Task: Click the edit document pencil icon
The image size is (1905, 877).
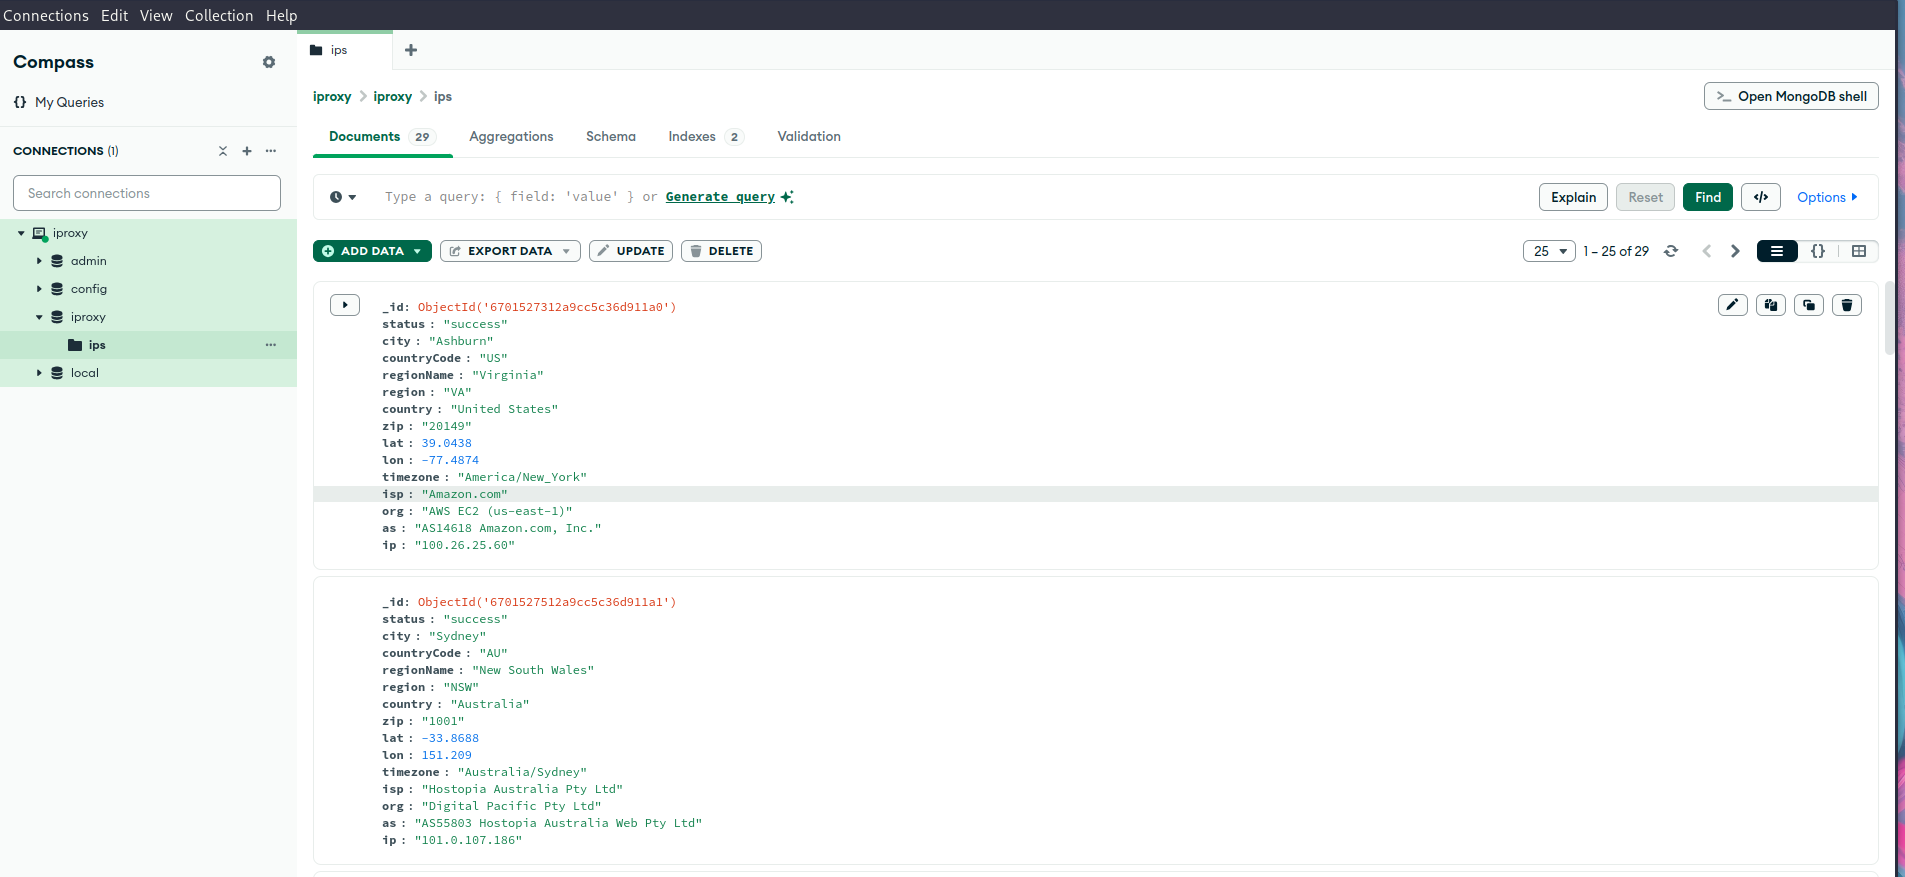Action: tap(1732, 305)
